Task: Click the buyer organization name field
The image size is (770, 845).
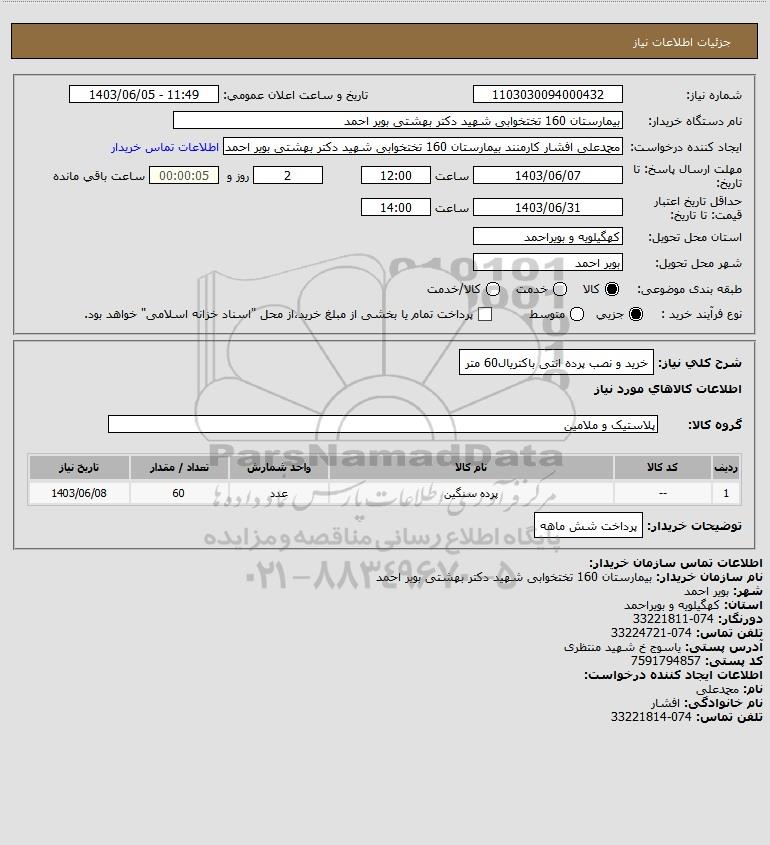Action: pyautogui.click(x=398, y=120)
